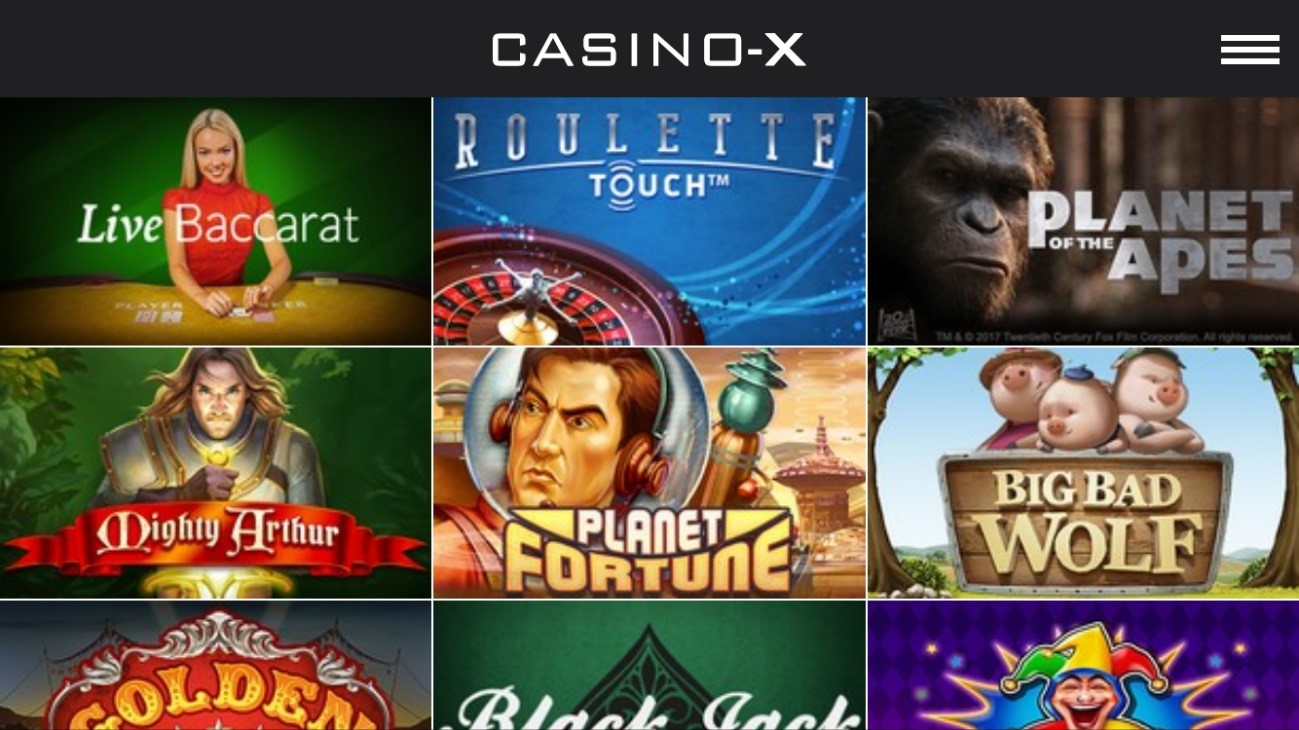Open the Black Jack game tile
This screenshot has height=730, width=1299.
[649, 665]
